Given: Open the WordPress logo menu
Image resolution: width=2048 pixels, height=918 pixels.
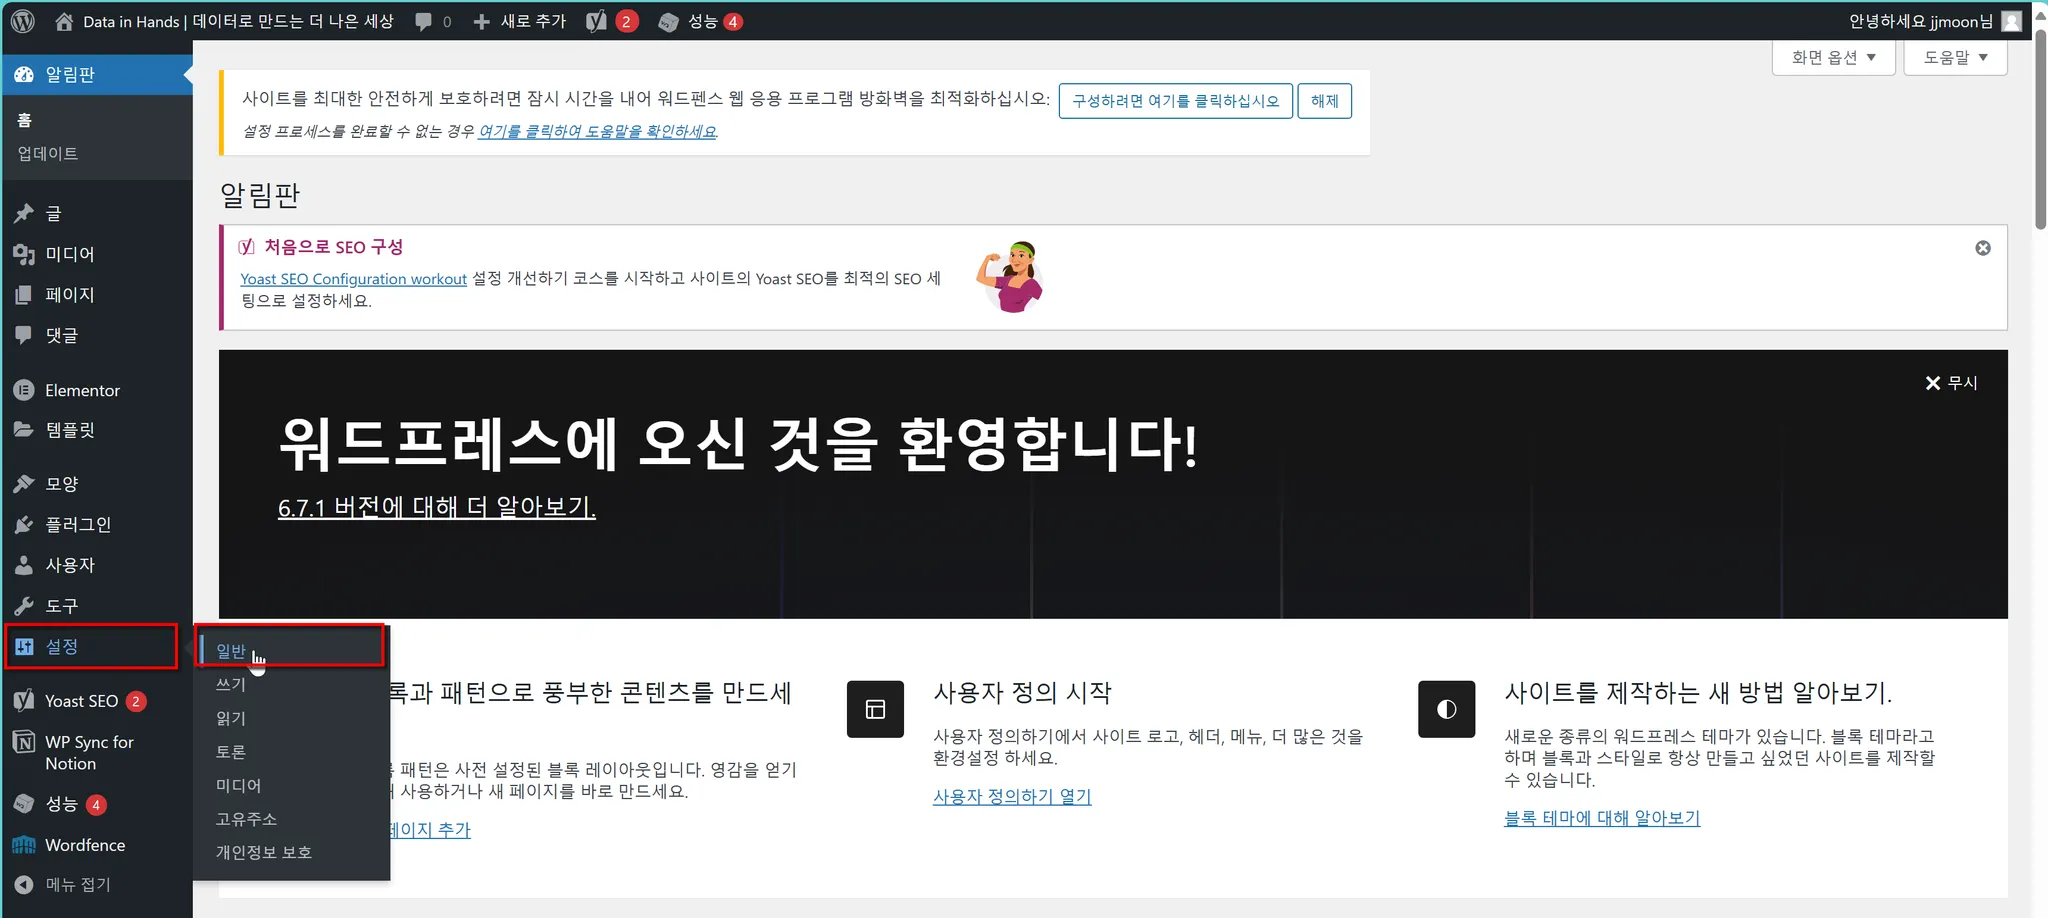Looking at the screenshot, I should click(23, 21).
